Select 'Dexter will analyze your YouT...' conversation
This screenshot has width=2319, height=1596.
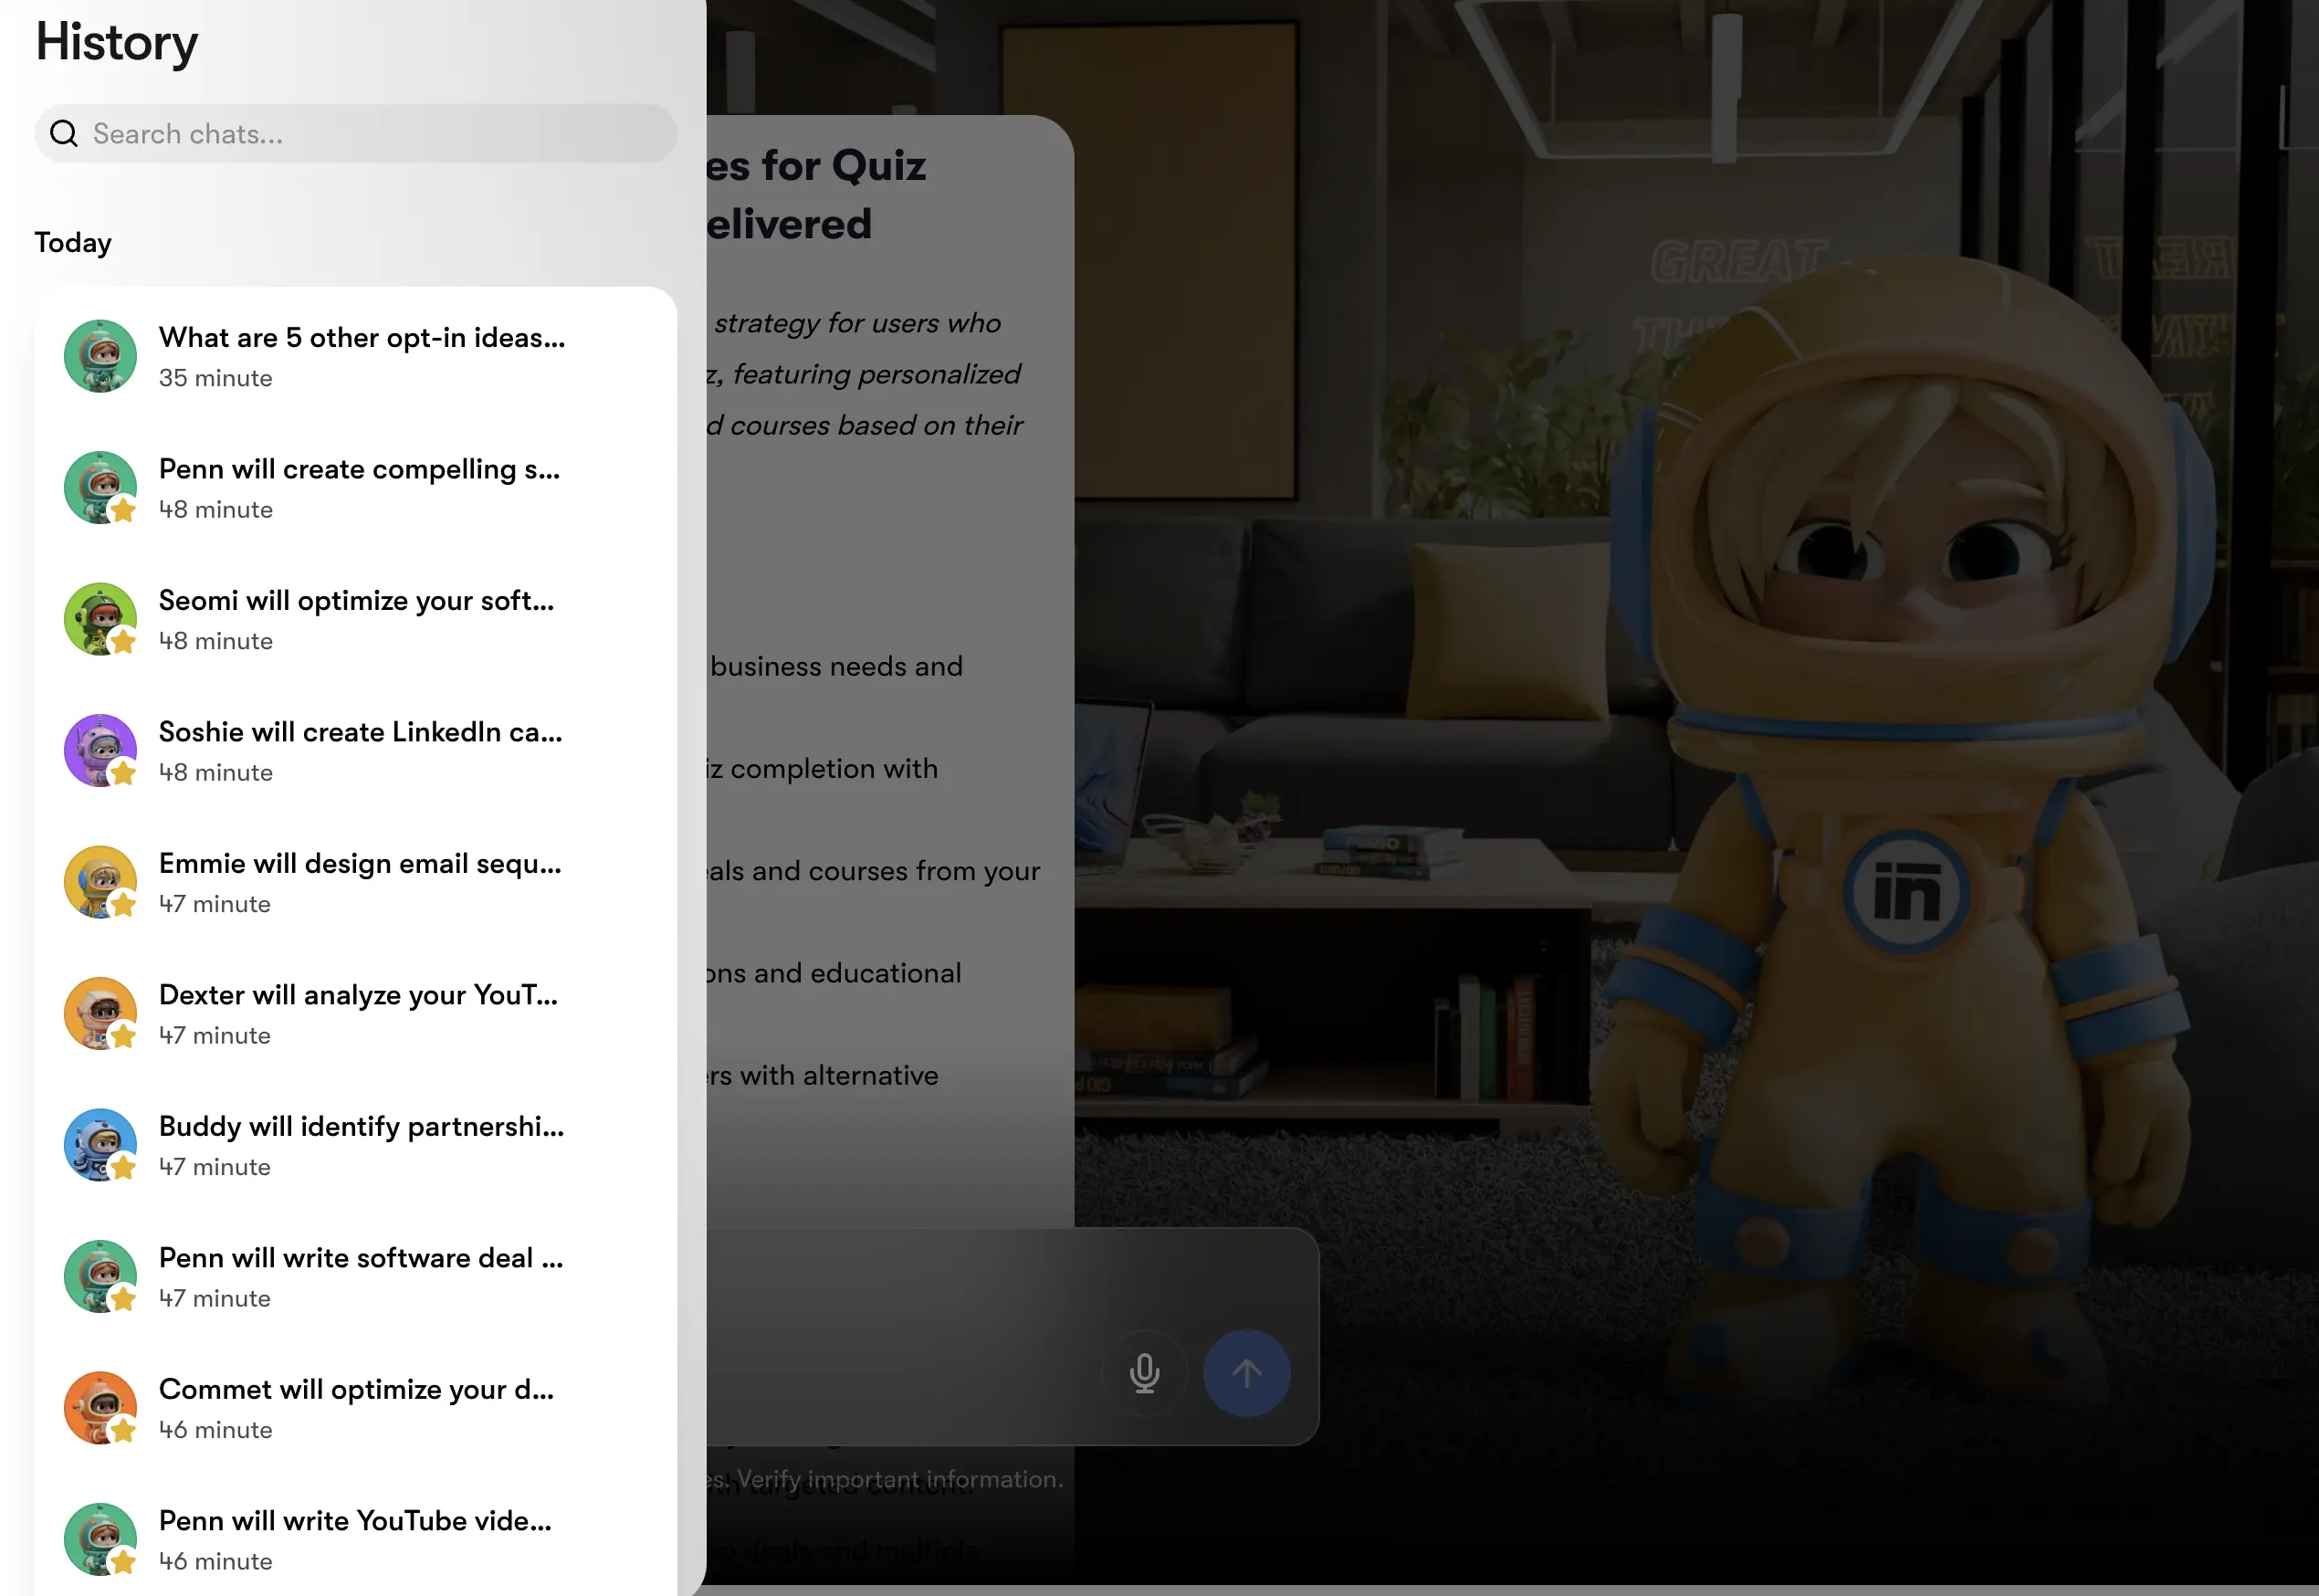[x=358, y=995]
